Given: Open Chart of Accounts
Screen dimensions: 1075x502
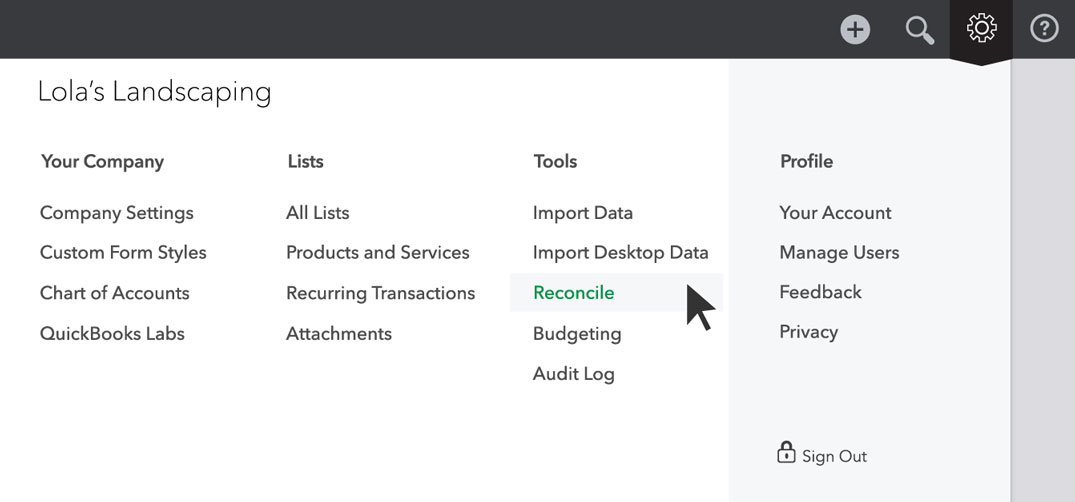Looking at the screenshot, I should [114, 293].
